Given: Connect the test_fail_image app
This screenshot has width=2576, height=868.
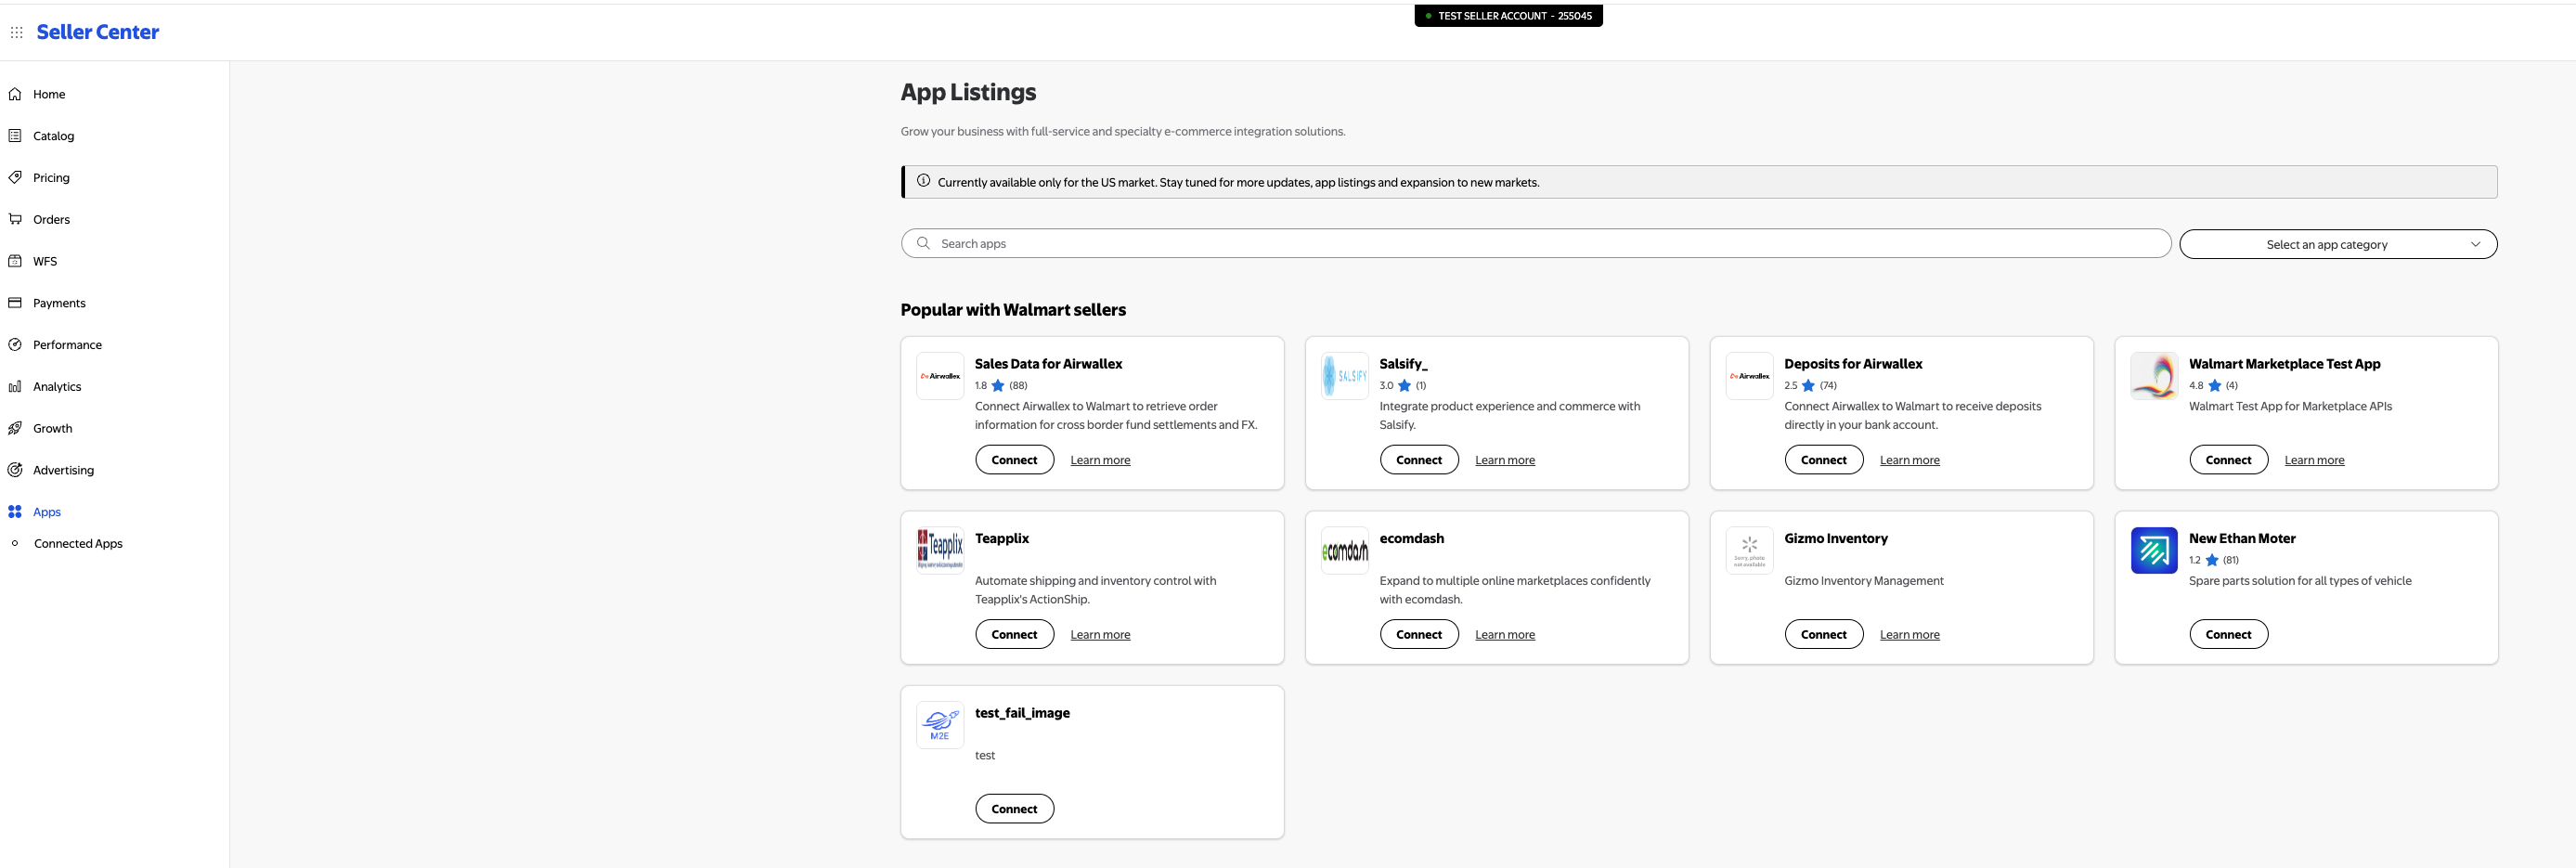Looking at the screenshot, I should (x=1014, y=809).
